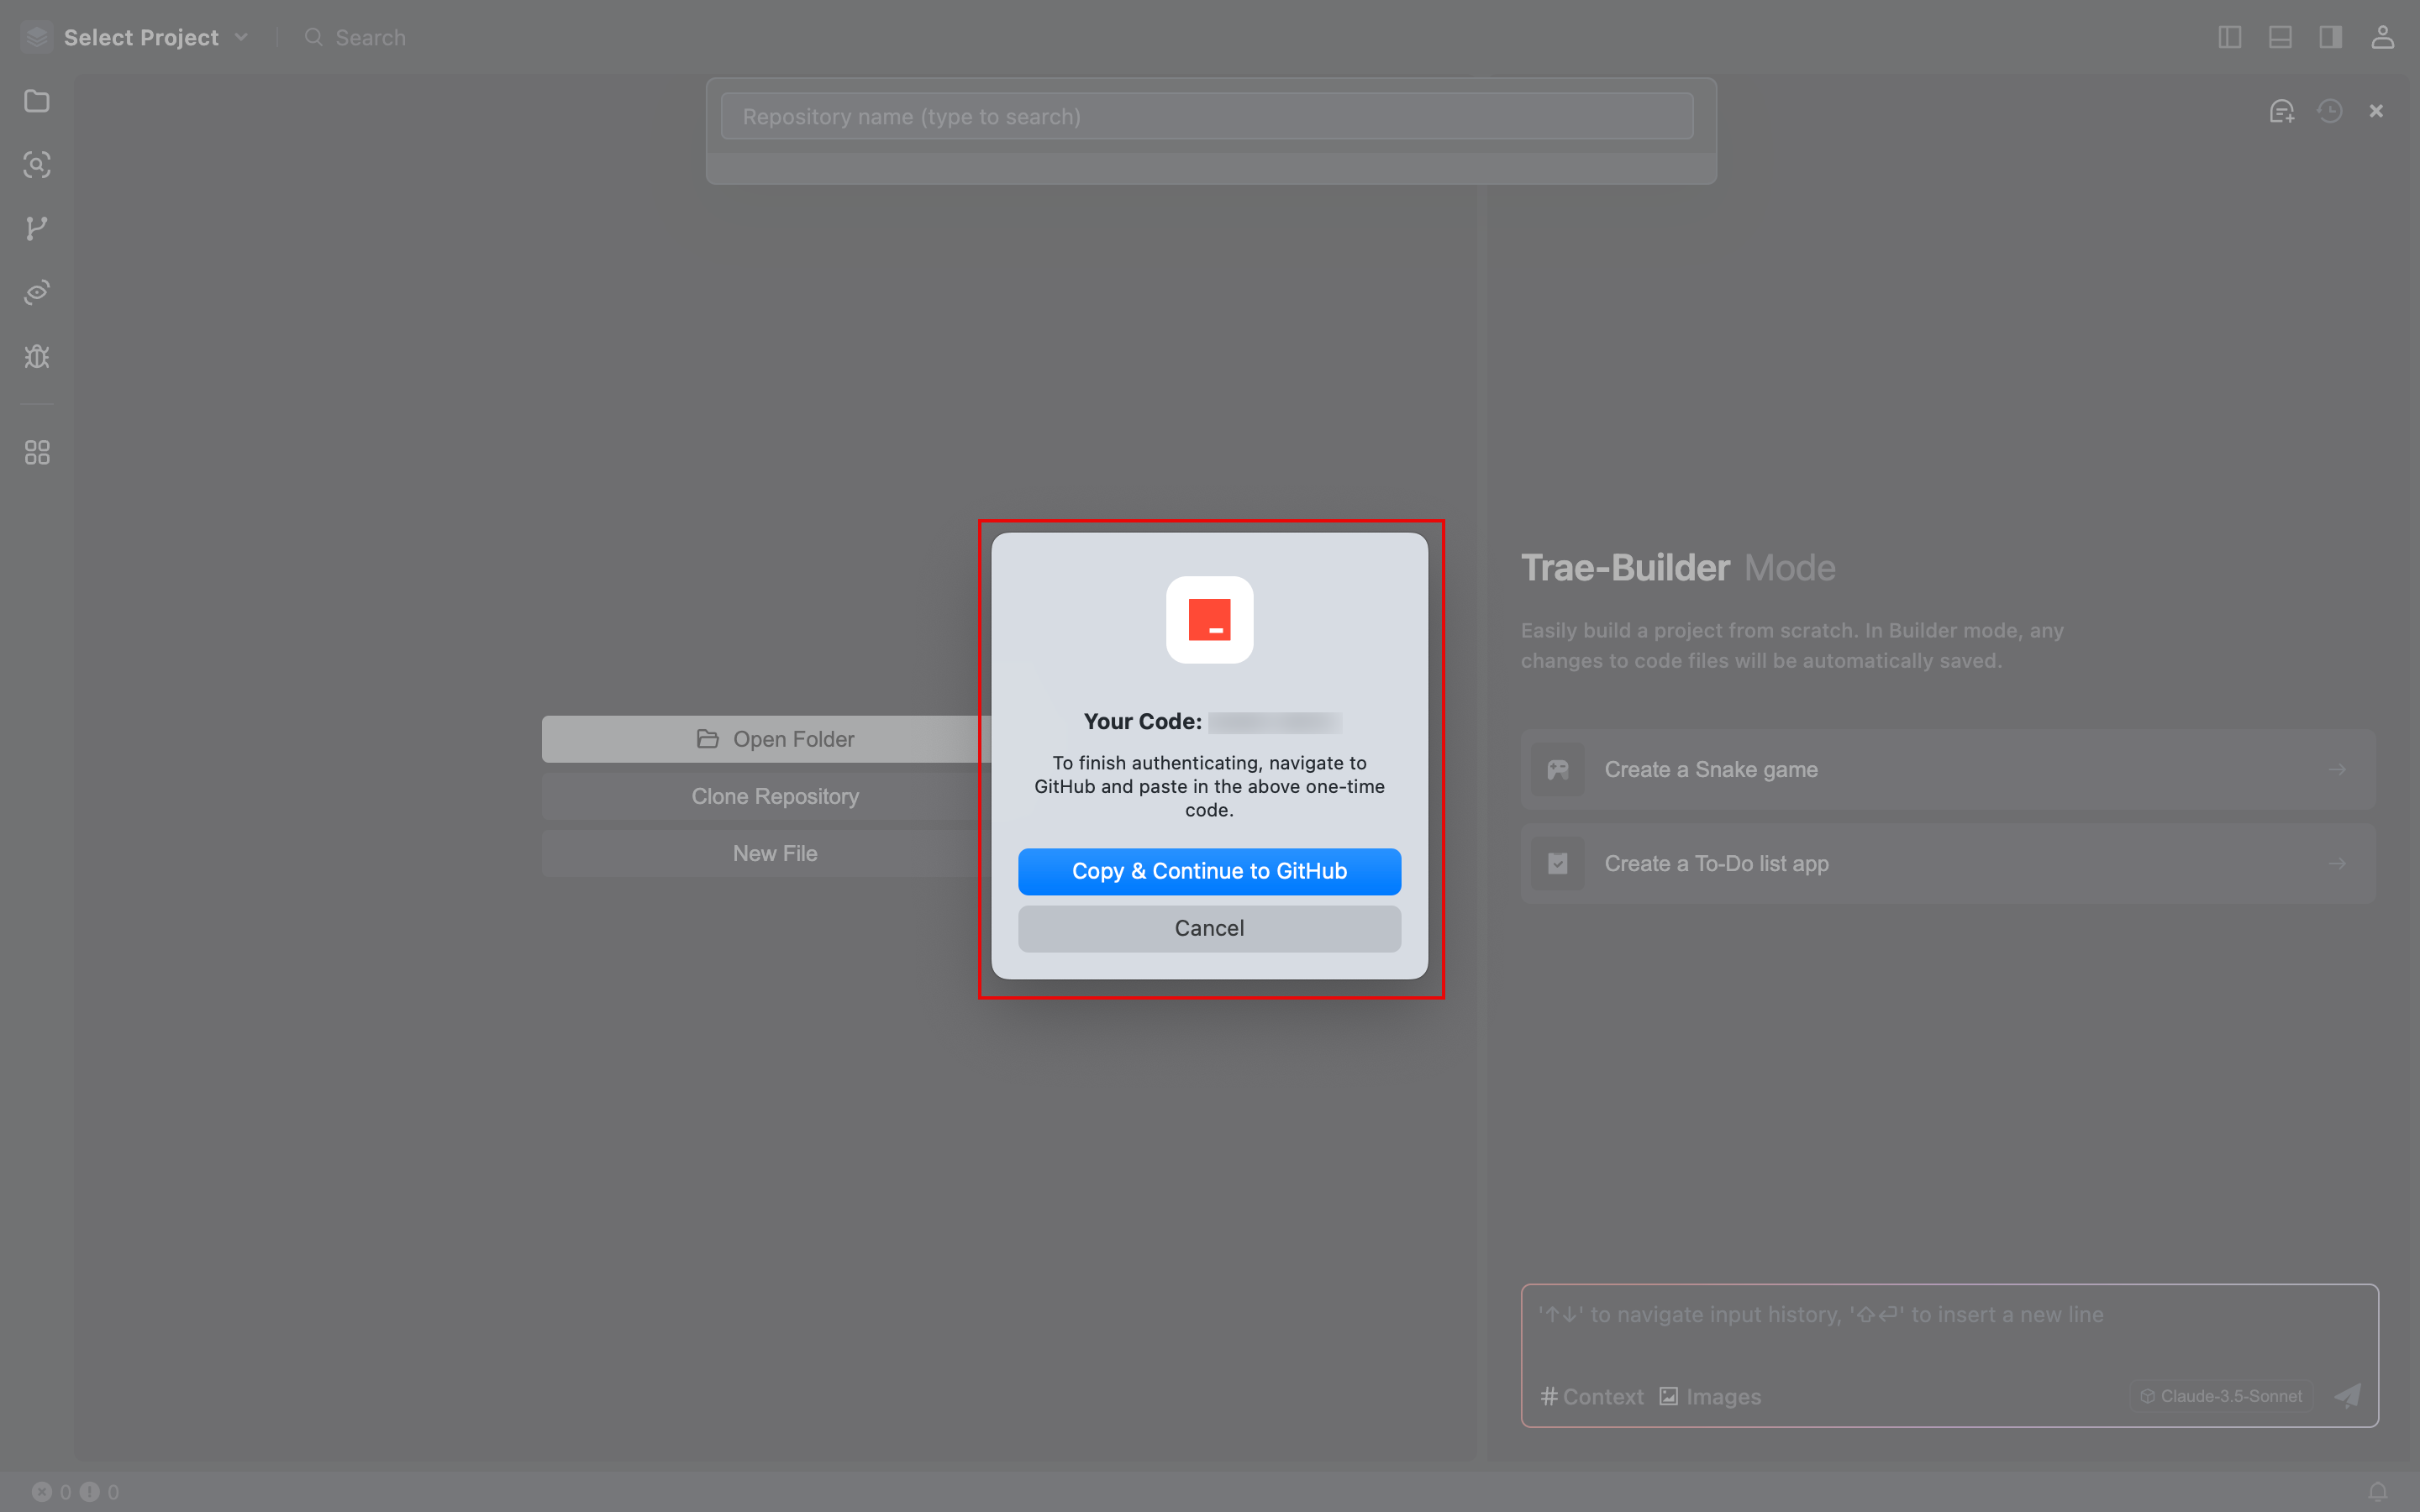Open Extensions grid icon in sidebar
This screenshot has height=1512, width=2420.
(37, 453)
